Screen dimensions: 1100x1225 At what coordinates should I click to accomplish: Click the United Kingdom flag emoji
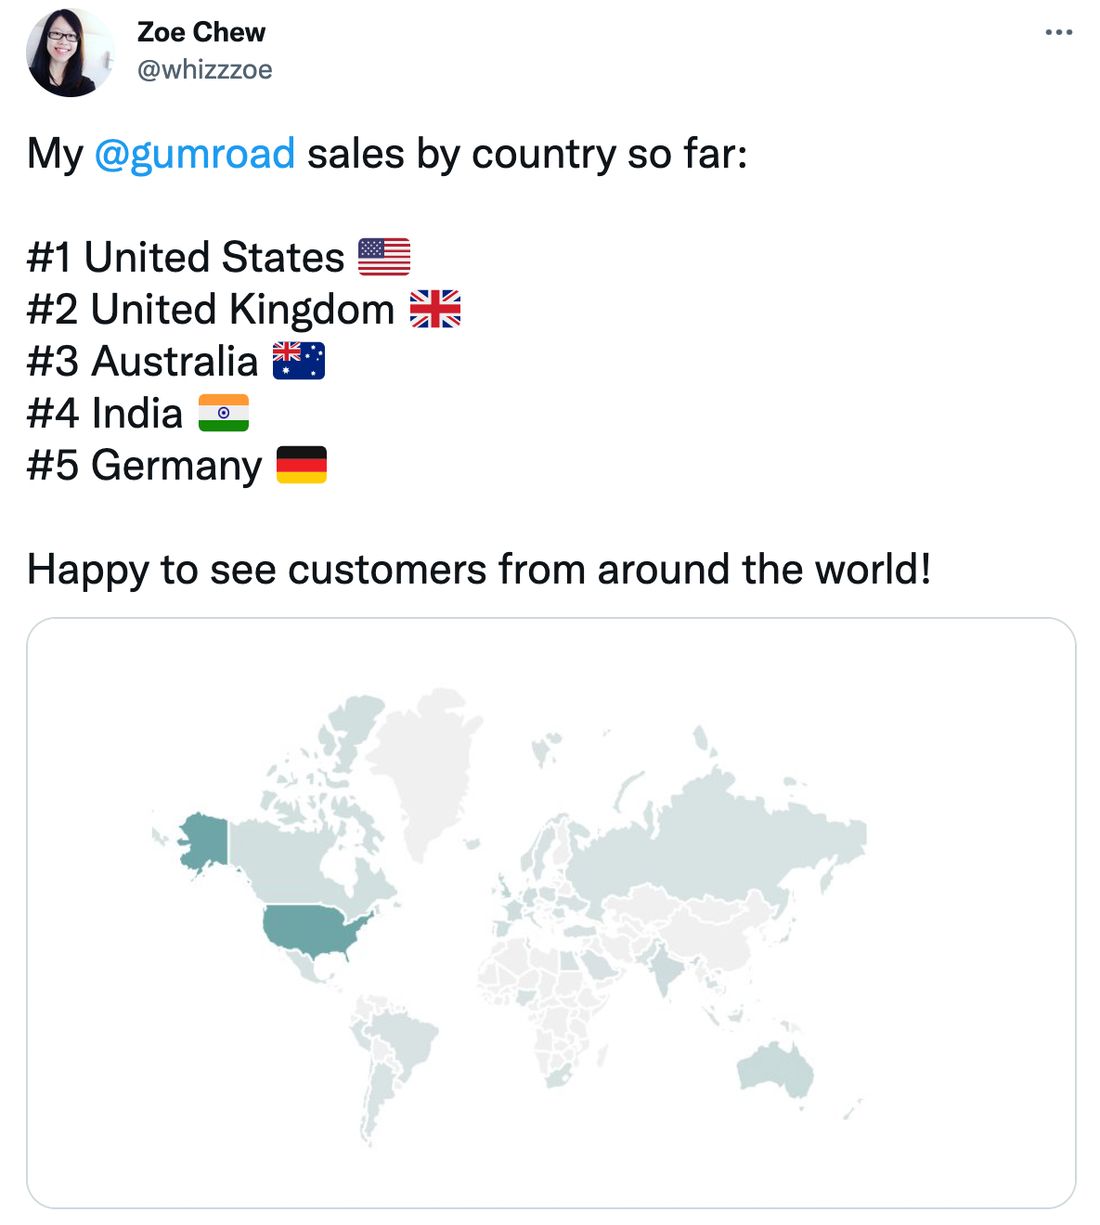pos(435,309)
